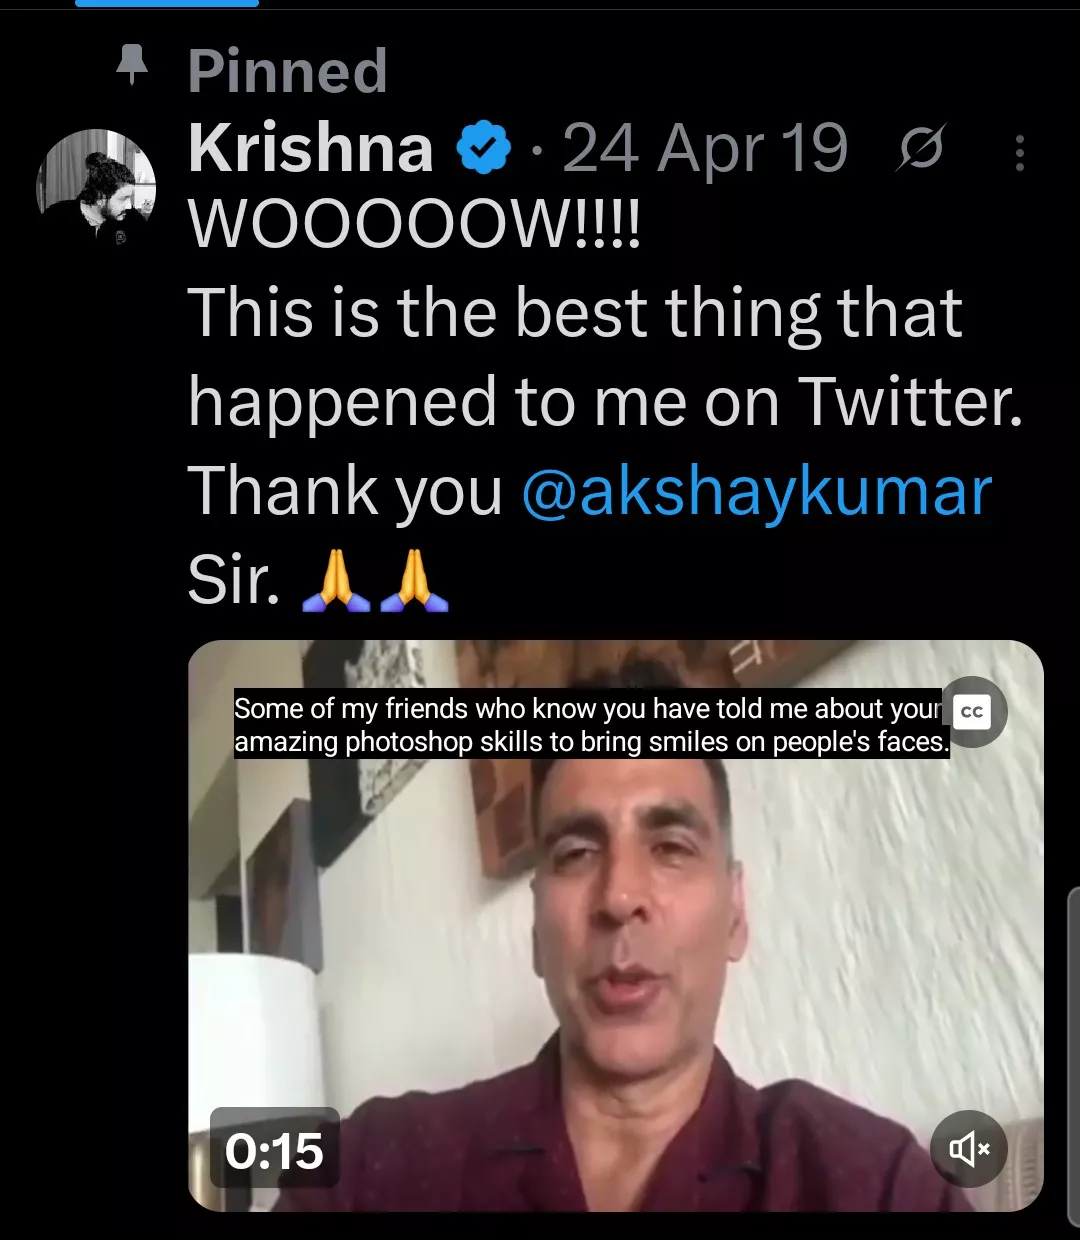This screenshot has height=1240, width=1080.
Task: Click the video caption text overlay
Action: 590,725
